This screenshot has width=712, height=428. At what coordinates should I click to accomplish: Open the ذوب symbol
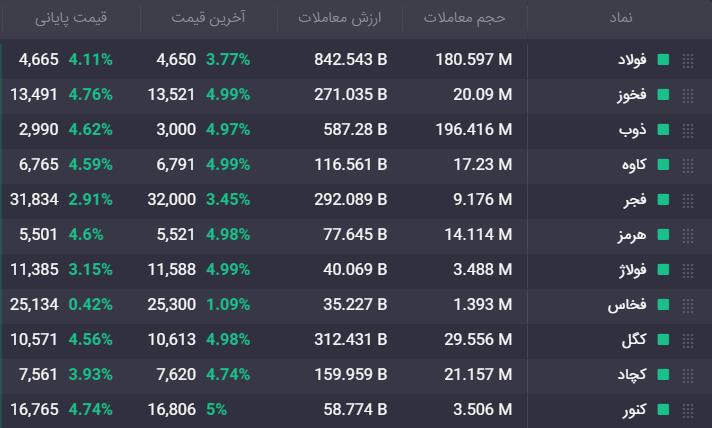point(632,130)
